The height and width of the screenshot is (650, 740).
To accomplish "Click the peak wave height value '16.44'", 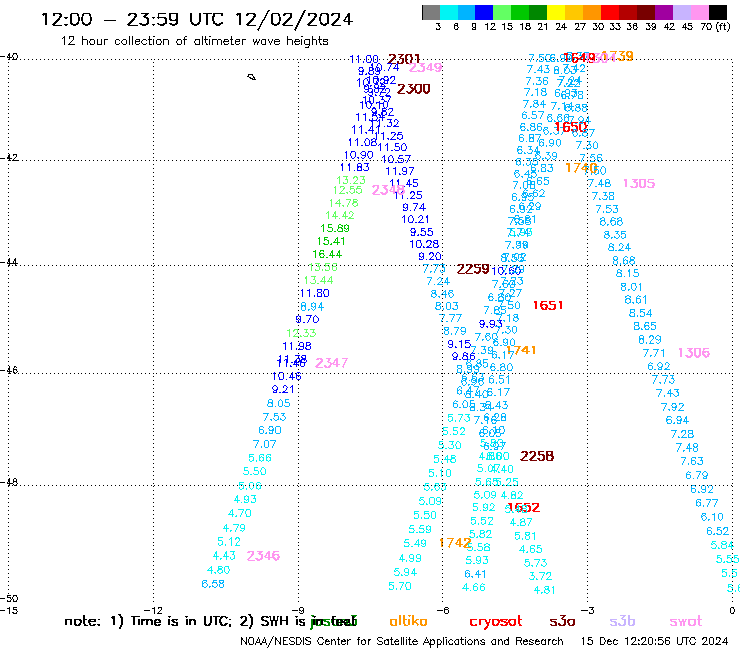I will (327, 254).
